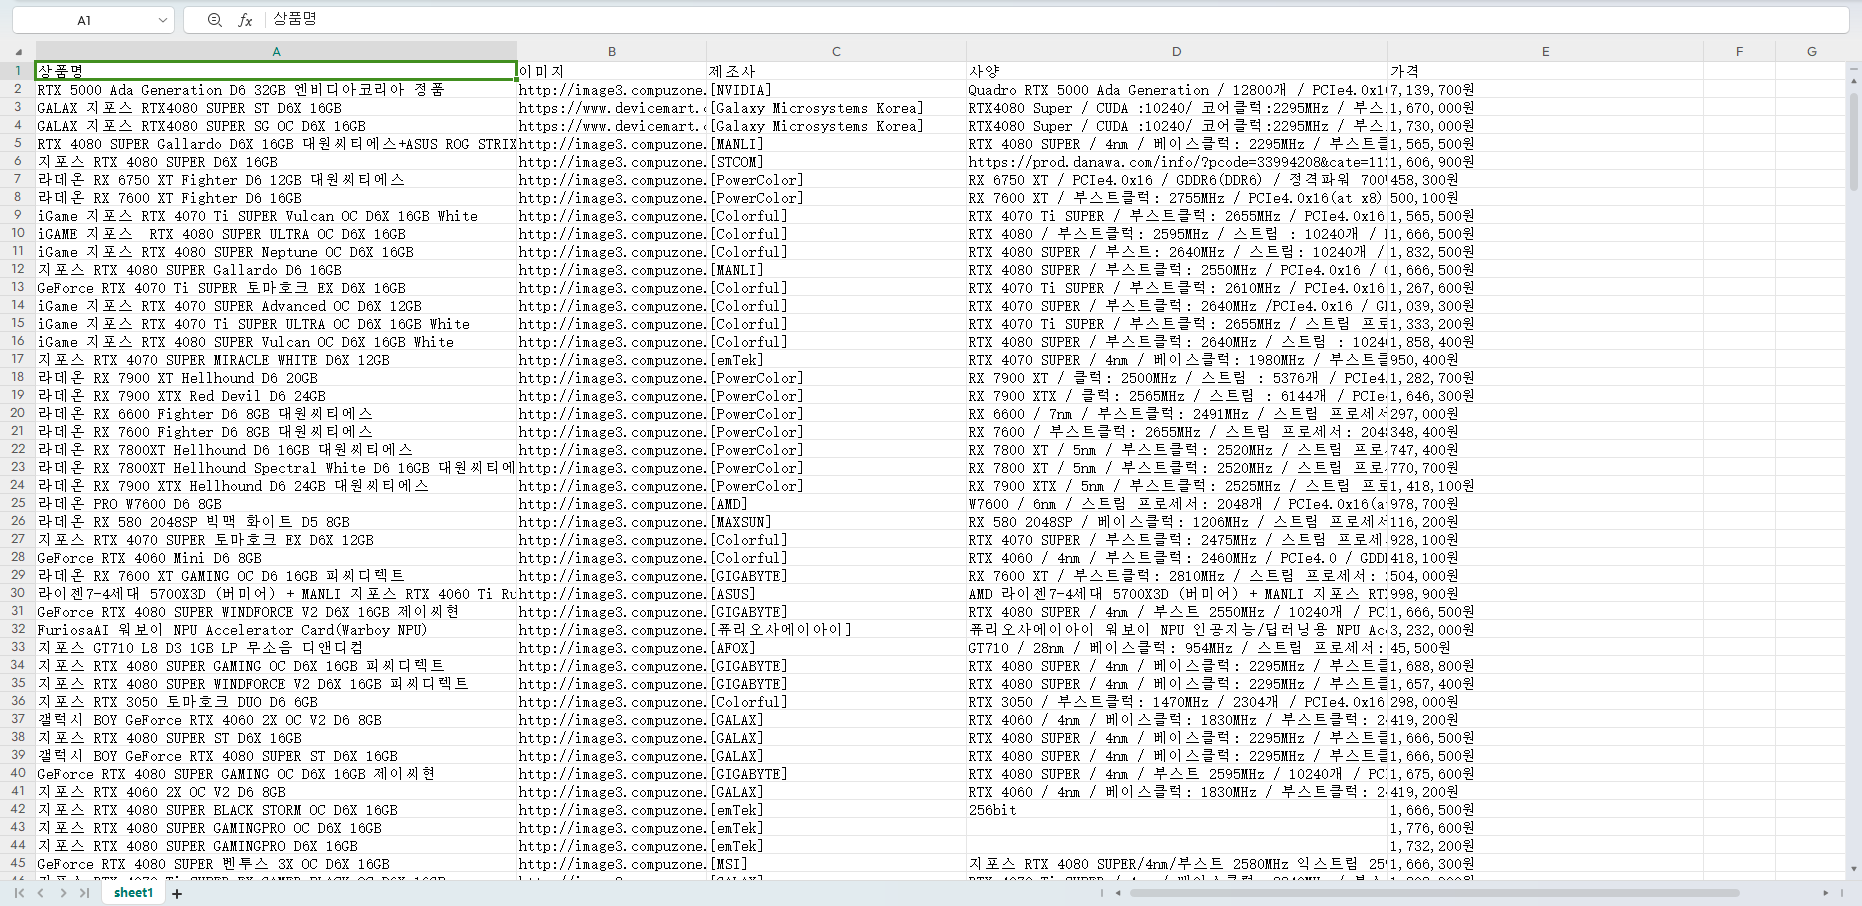The image size is (1862, 906).
Task: Click horizontal scrollbar right arrow
Action: [x=1826, y=893]
